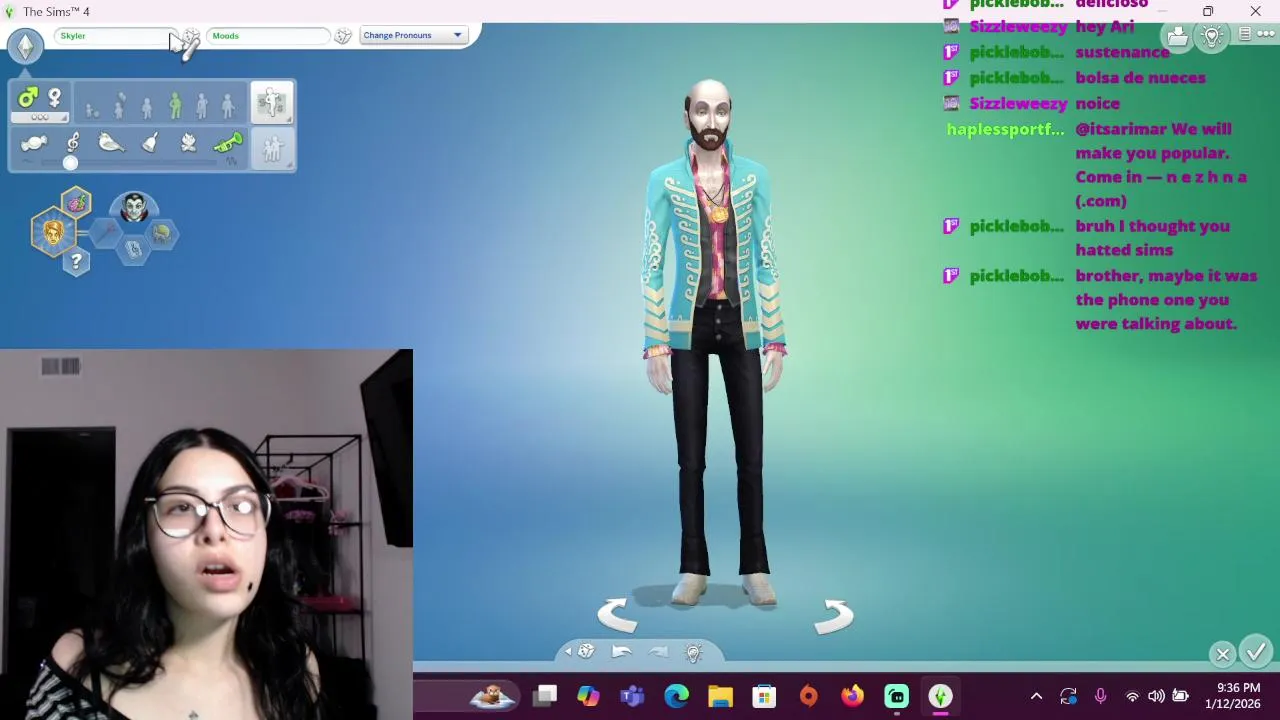Redo the last undone change
The width and height of the screenshot is (1280, 720).
click(657, 652)
